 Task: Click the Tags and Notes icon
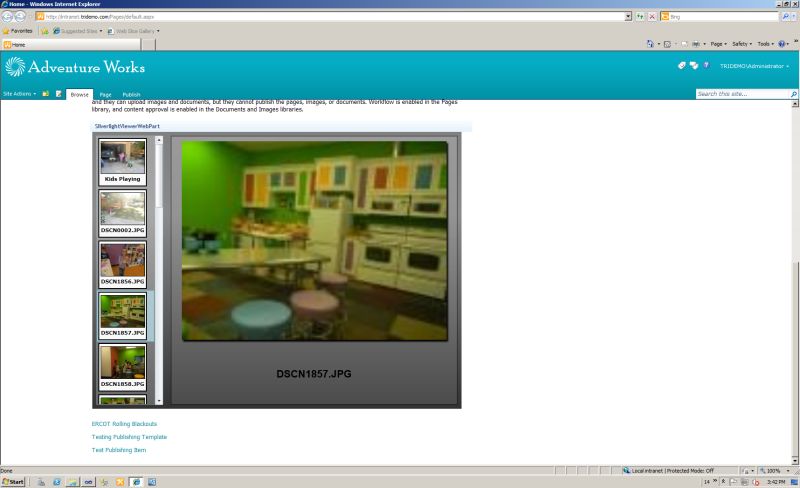tap(694, 65)
